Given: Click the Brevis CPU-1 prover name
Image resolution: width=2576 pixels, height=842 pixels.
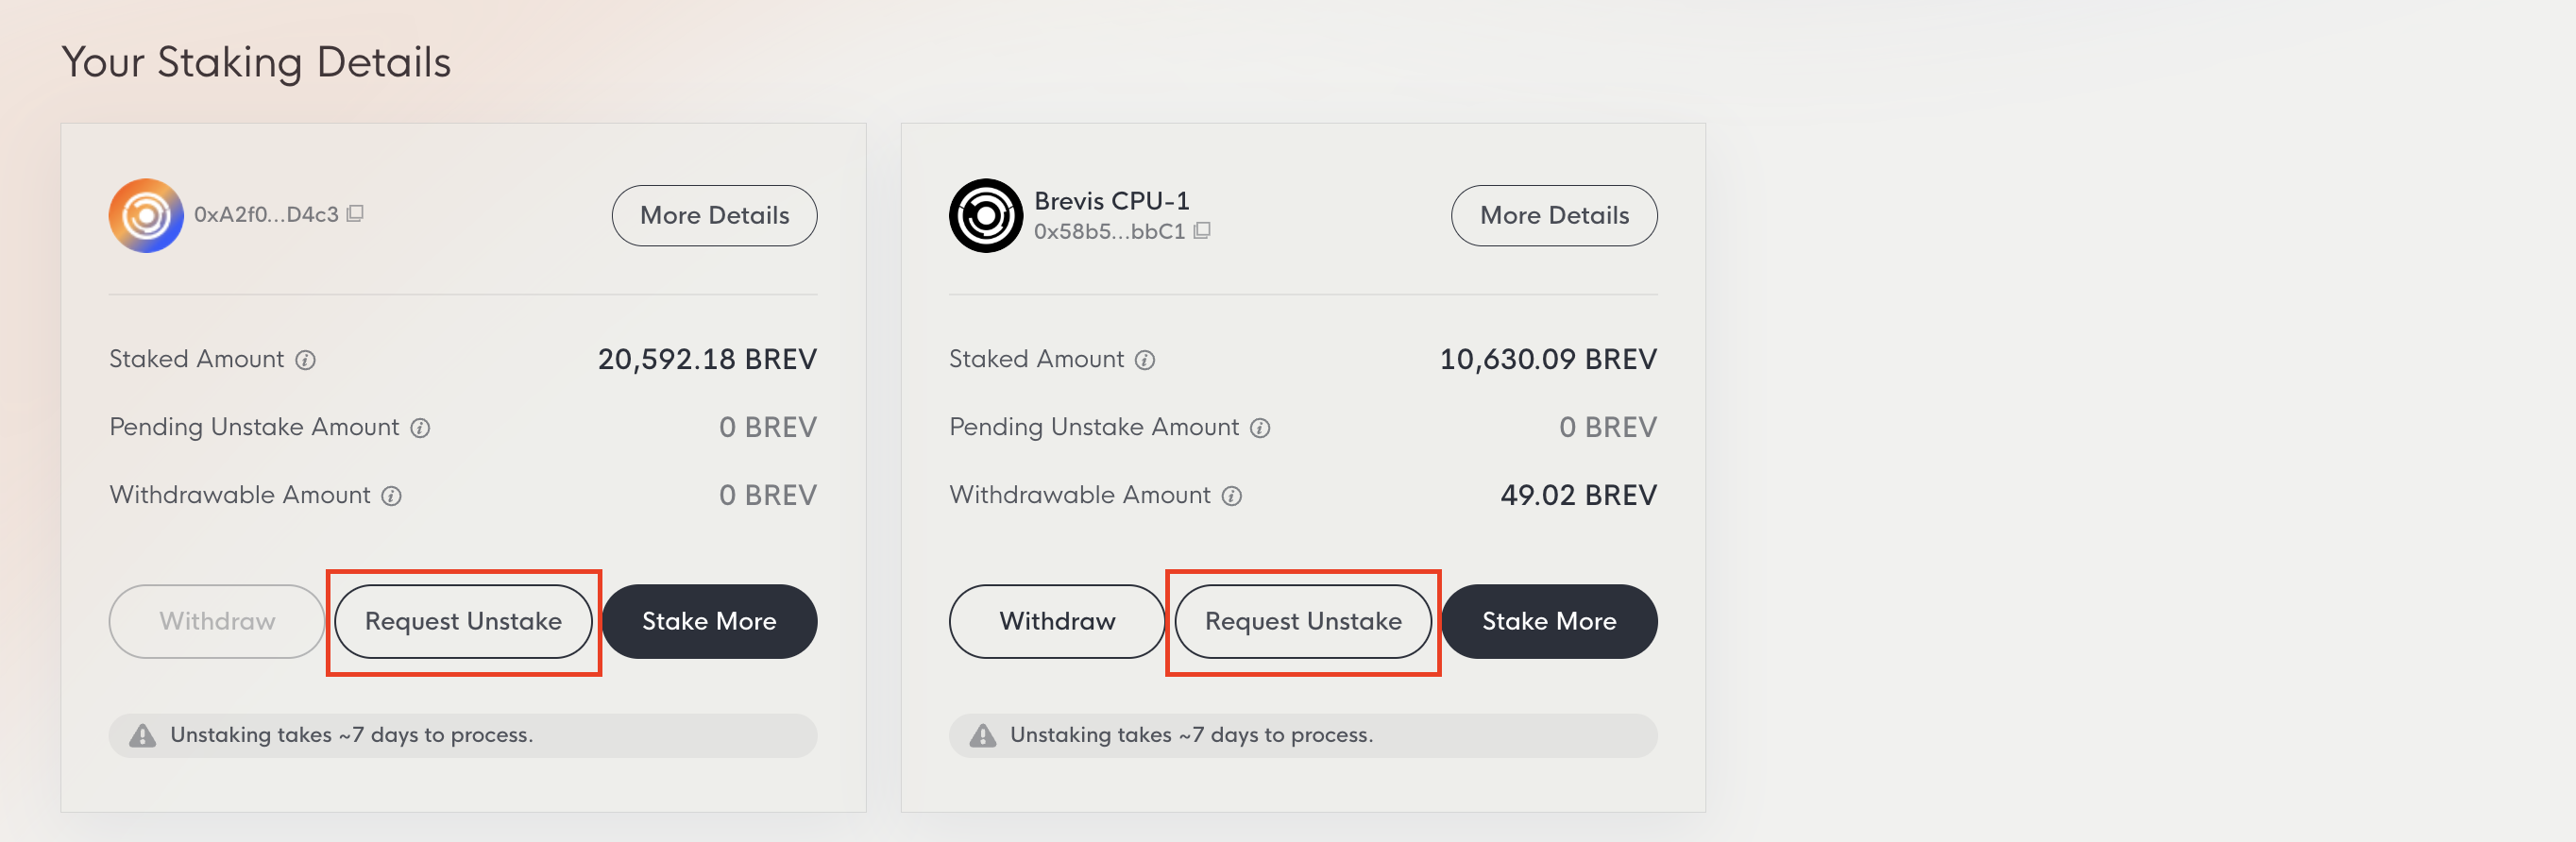Looking at the screenshot, I should tap(1111, 201).
